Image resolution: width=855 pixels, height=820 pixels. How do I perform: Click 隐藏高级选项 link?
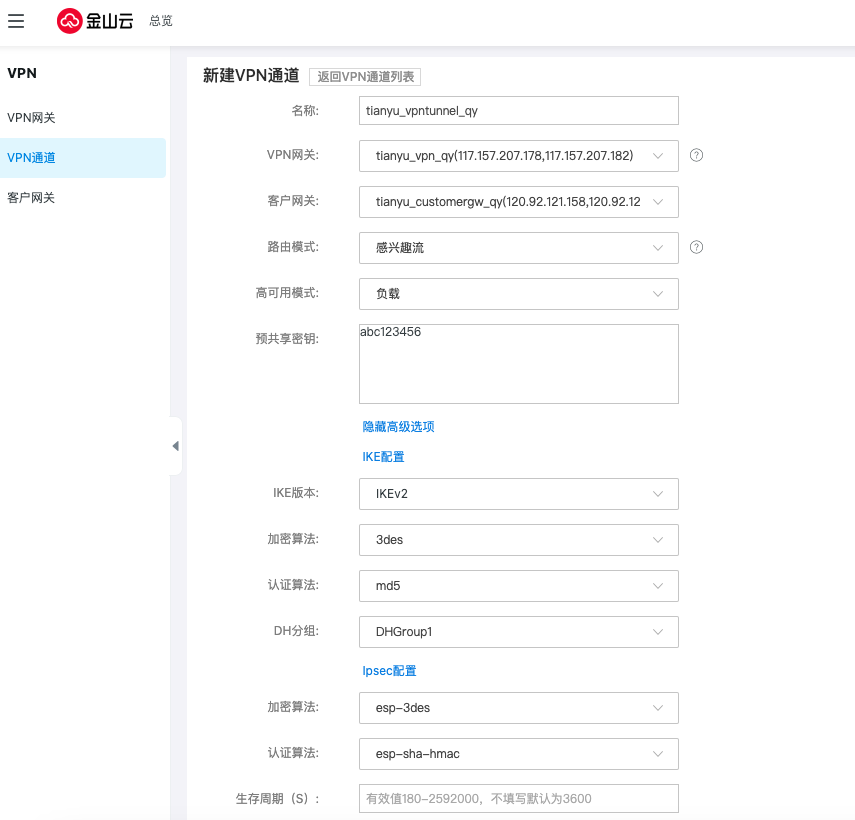[x=398, y=426]
